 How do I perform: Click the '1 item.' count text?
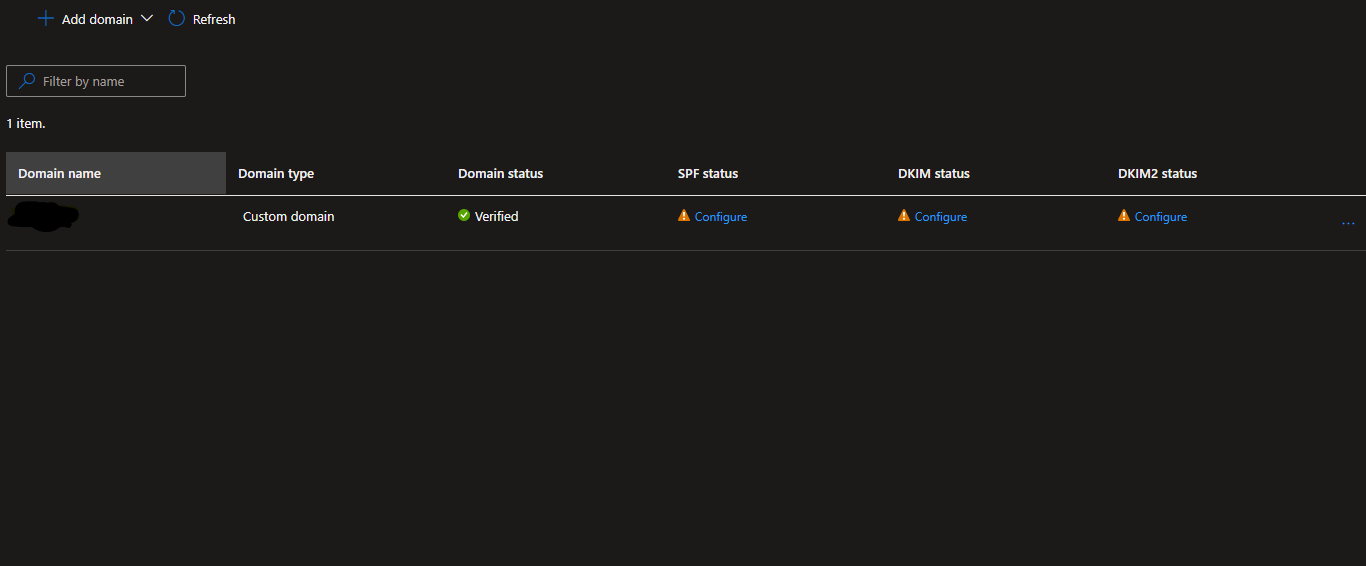(x=26, y=124)
